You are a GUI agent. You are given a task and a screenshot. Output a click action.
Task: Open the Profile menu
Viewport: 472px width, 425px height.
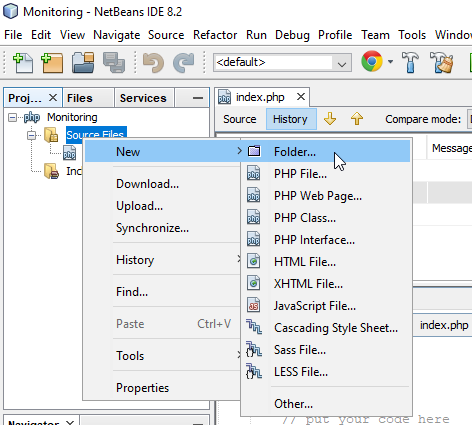(x=335, y=35)
